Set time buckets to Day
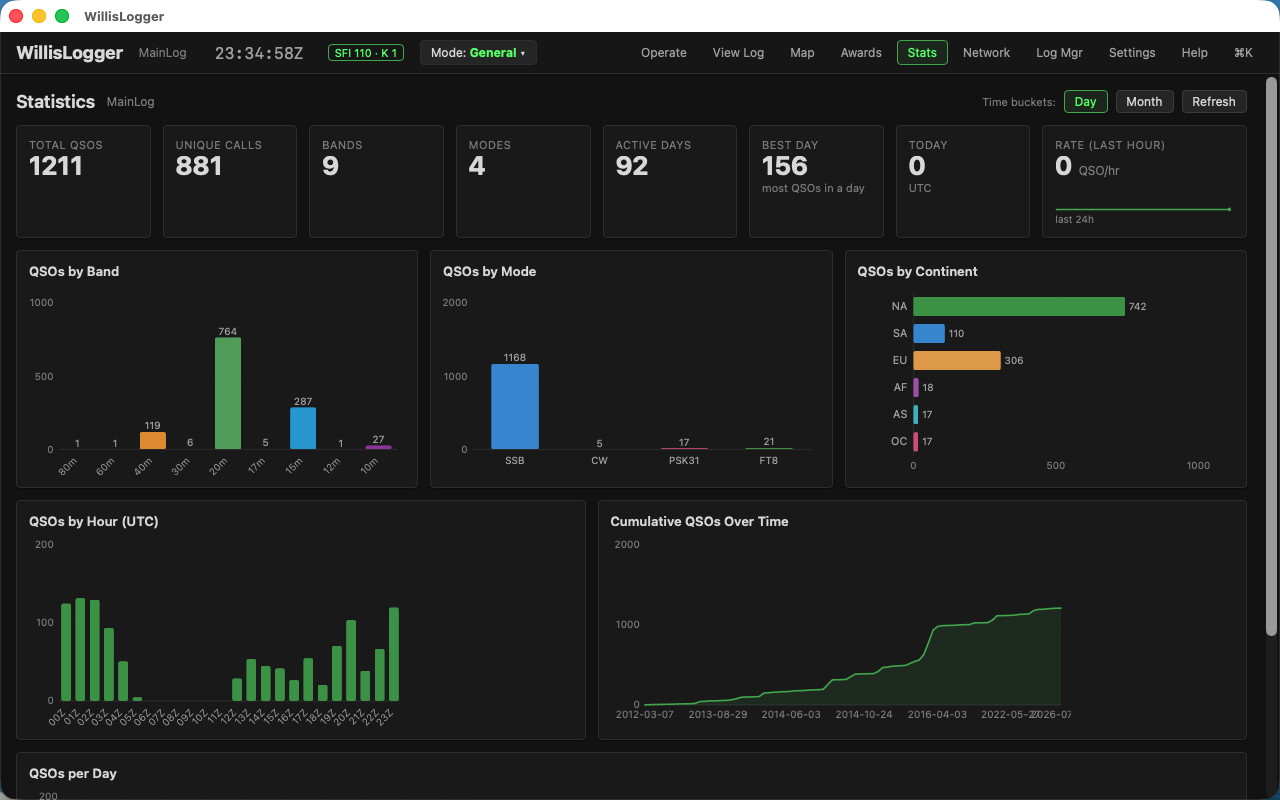The image size is (1280, 800). click(1085, 102)
